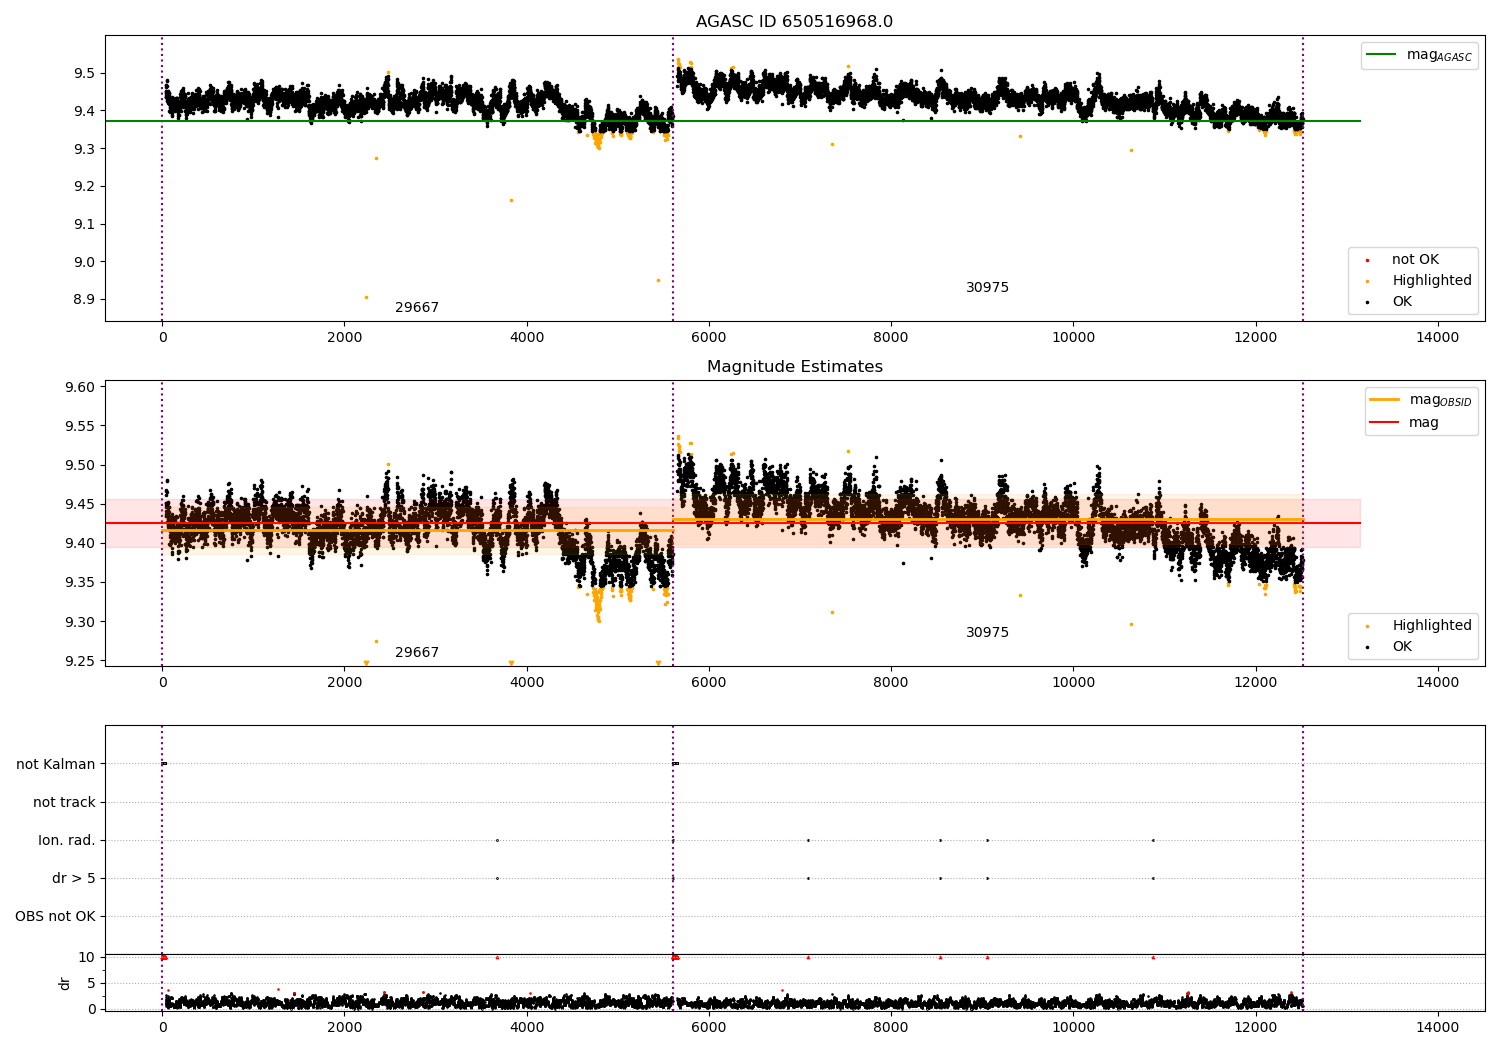Select 'Highlighted' legend entry in top plot
Screen dimensions: 1500x1050
point(1432,281)
